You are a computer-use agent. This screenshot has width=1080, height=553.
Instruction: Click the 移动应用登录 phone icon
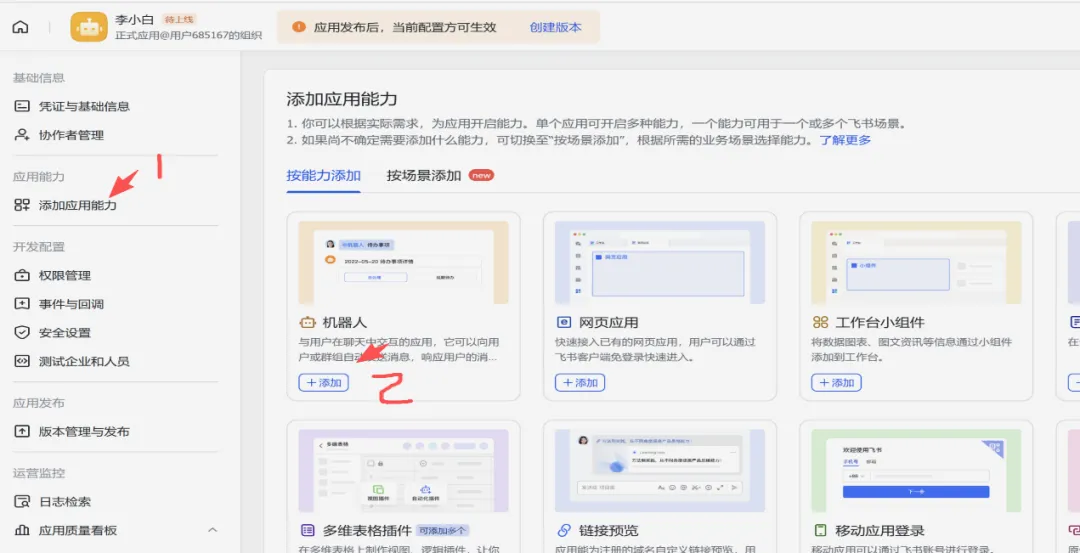820,530
